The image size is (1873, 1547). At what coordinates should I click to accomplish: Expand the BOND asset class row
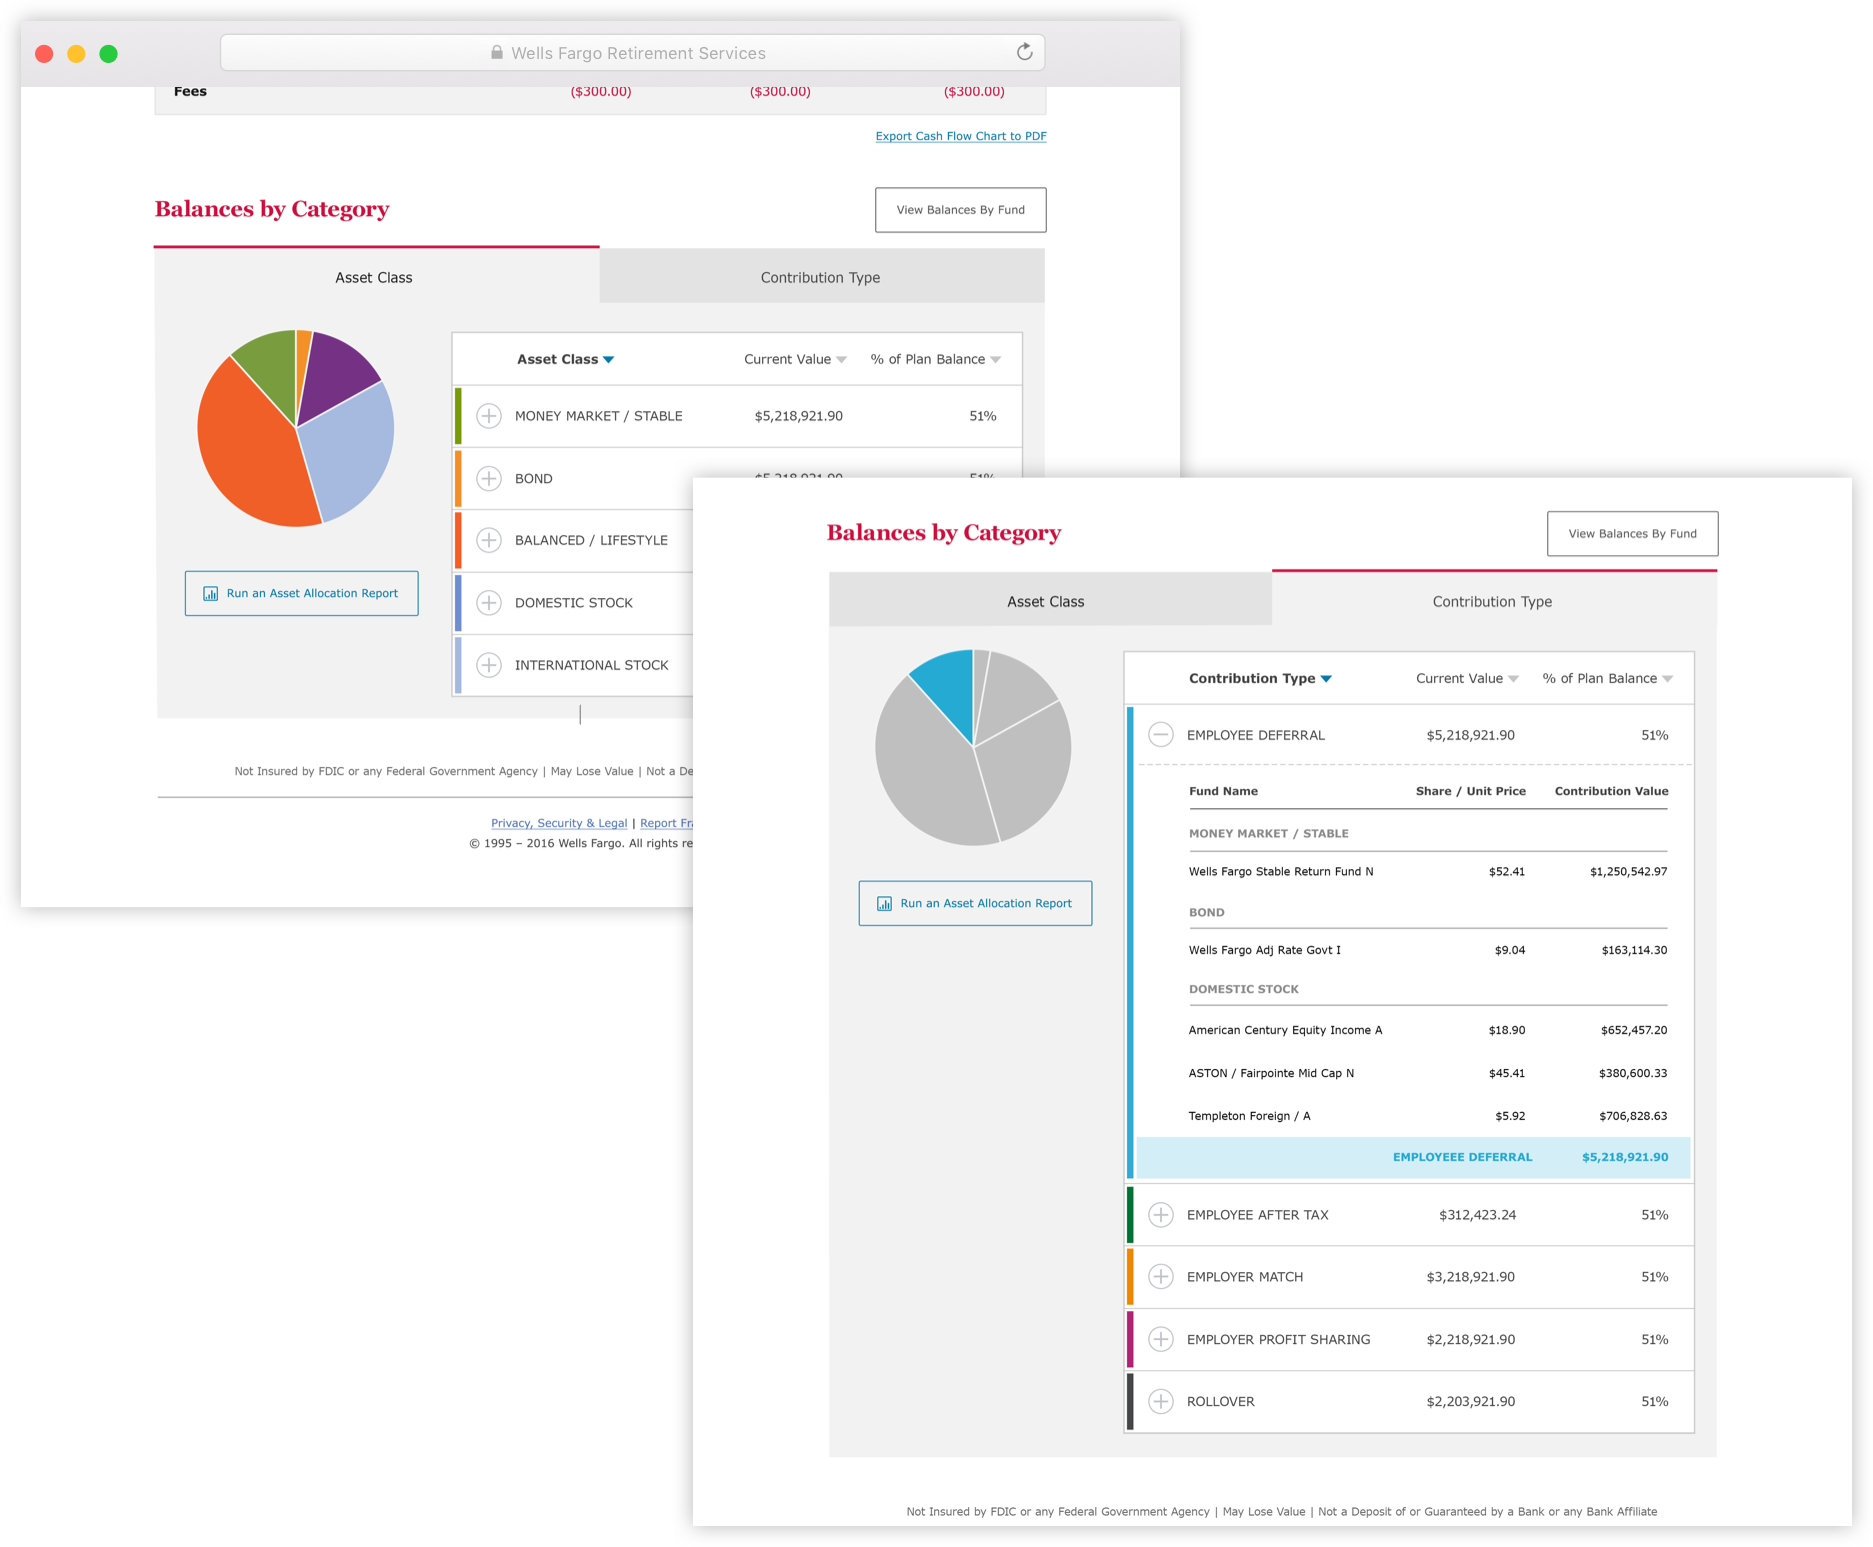(x=488, y=479)
